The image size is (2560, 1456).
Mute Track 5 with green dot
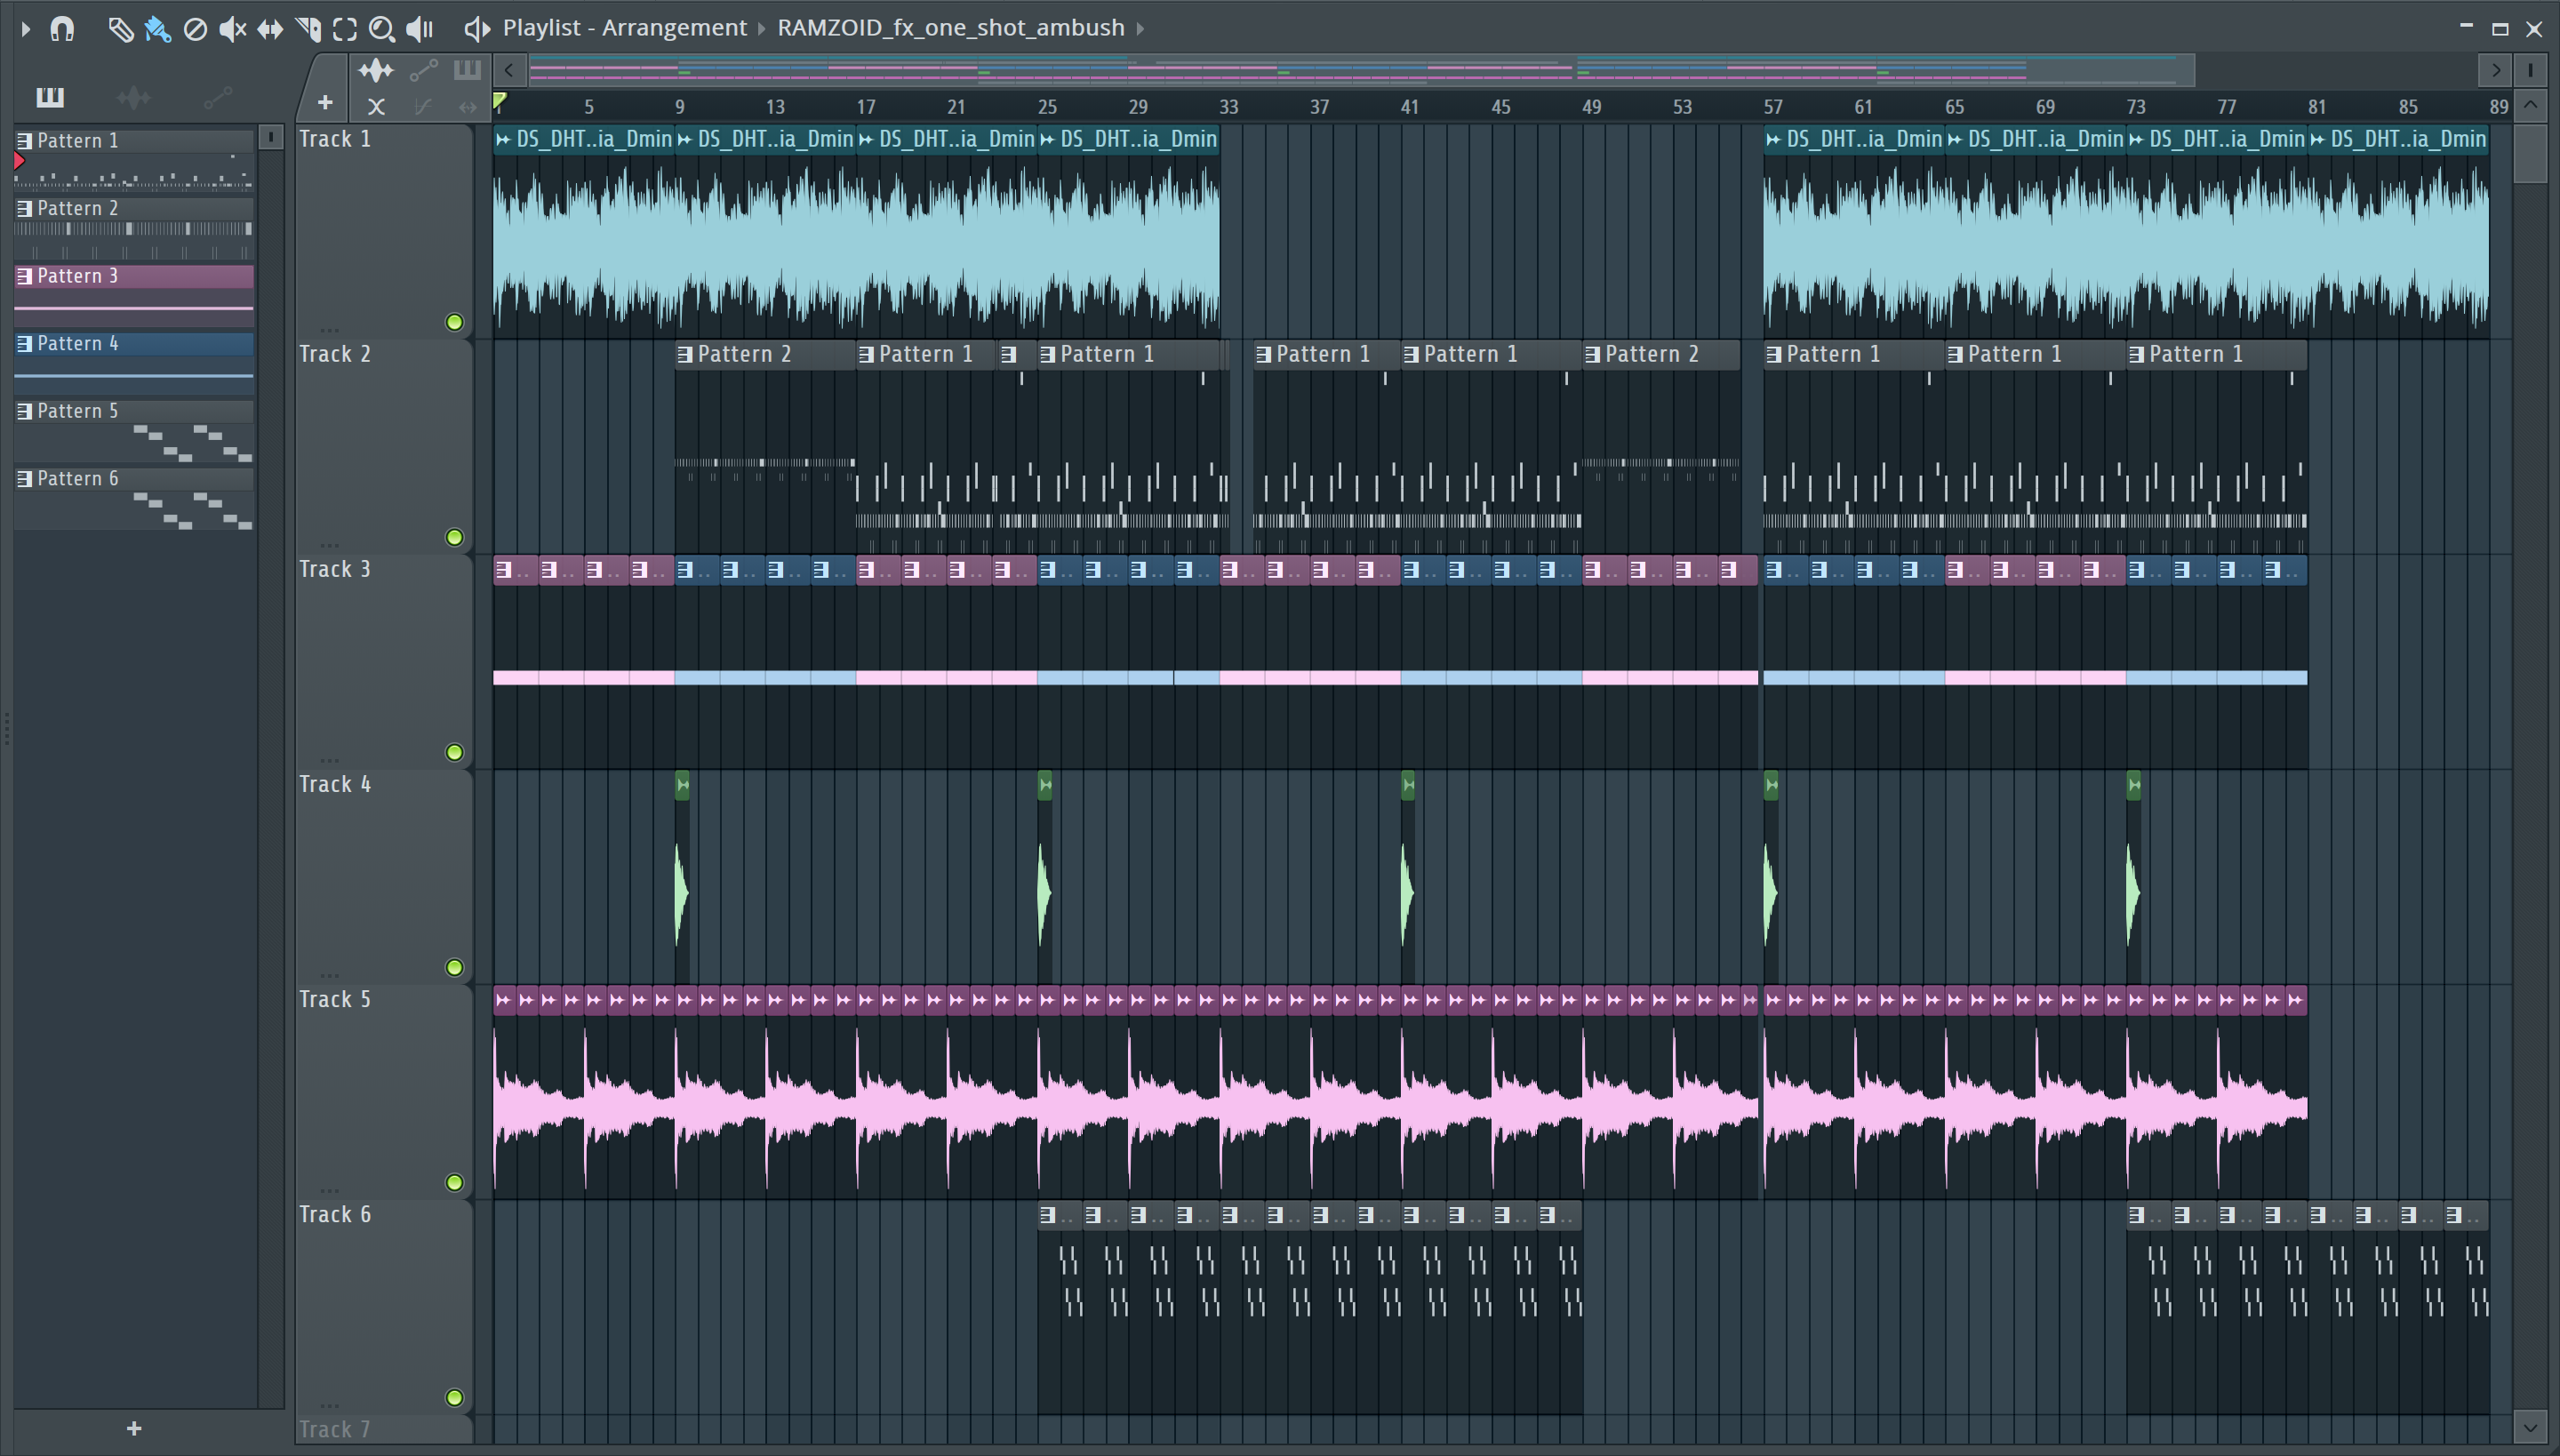pyautogui.click(x=454, y=1182)
